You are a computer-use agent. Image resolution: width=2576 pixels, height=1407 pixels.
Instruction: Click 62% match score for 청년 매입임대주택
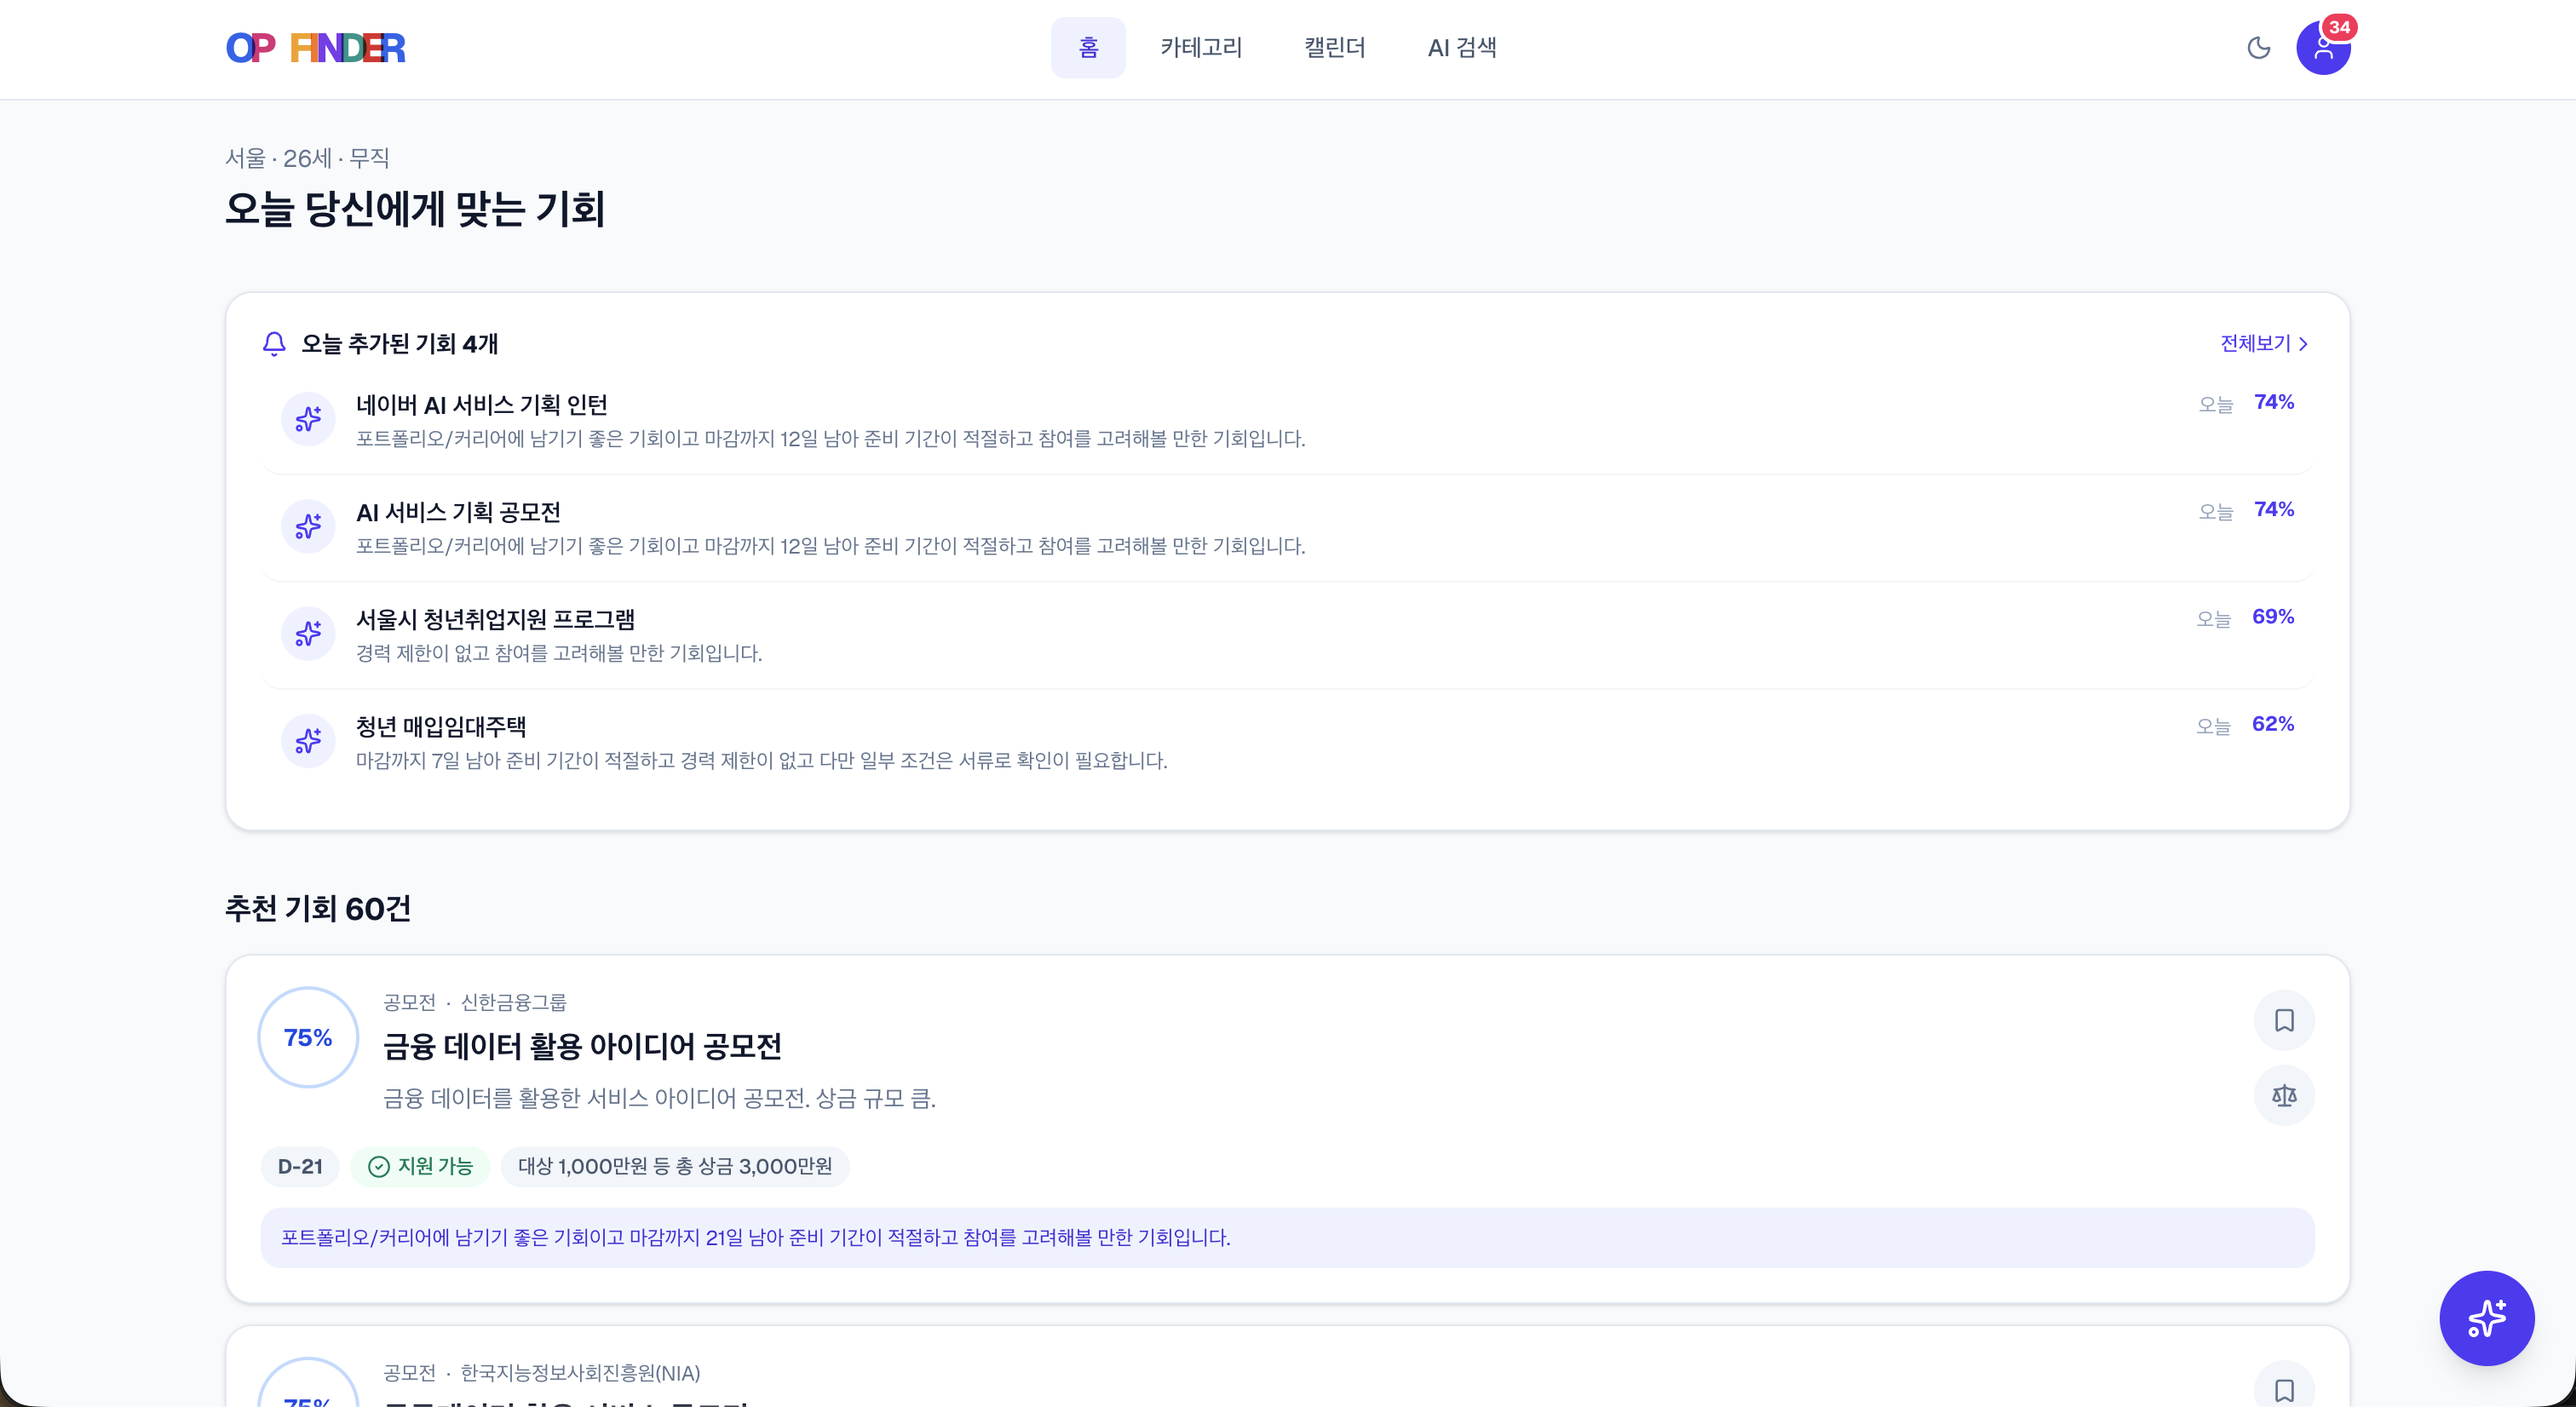(x=2272, y=724)
